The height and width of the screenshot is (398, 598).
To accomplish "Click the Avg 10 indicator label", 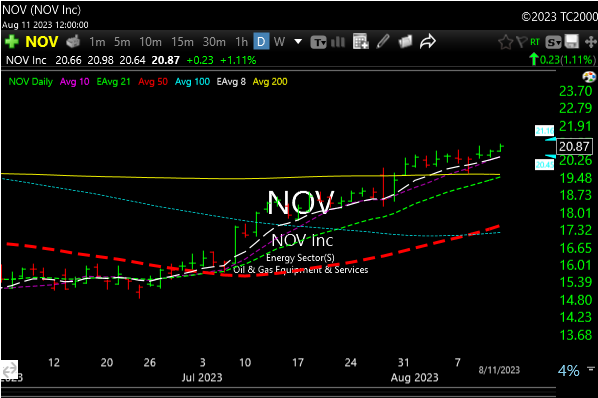I will (x=74, y=82).
